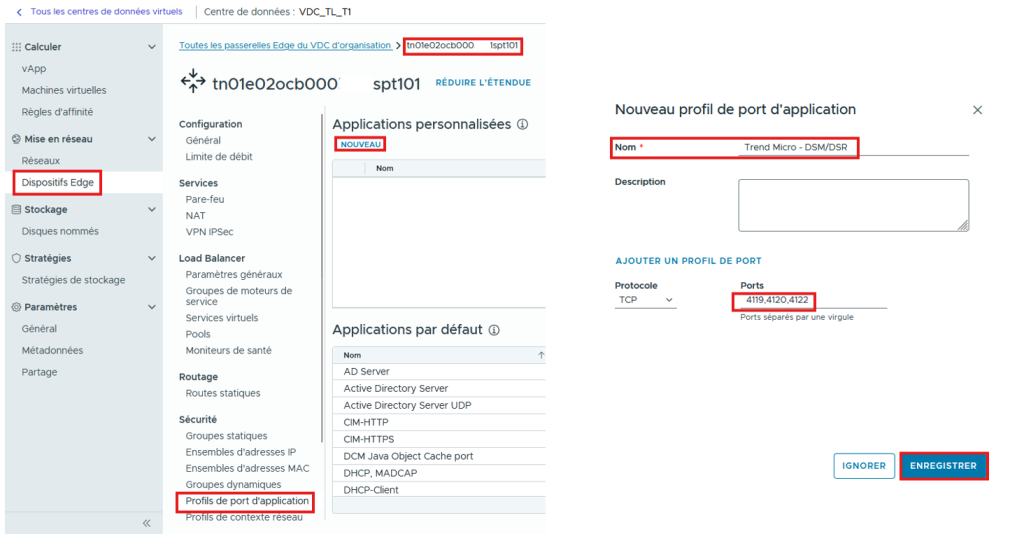The width and height of the screenshot is (1024, 548).
Task: Open the Pare-feu services page
Action: 205,199
